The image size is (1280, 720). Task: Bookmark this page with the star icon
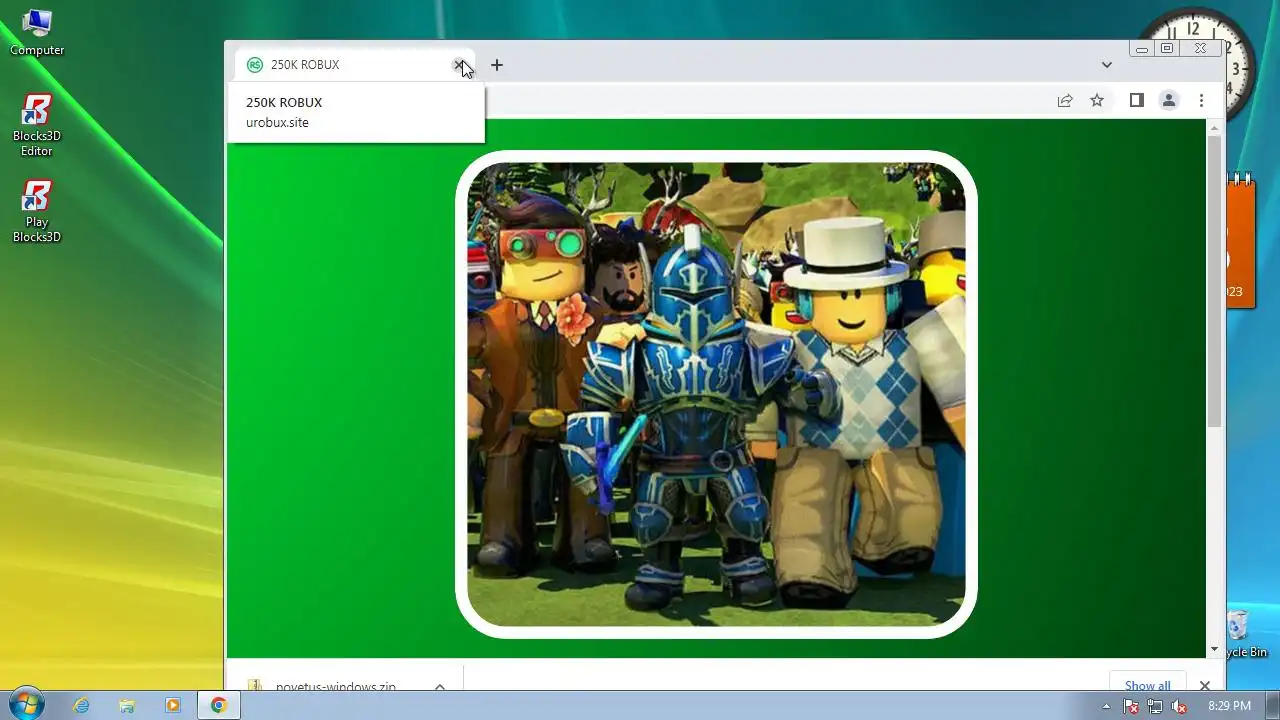coord(1097,100)
